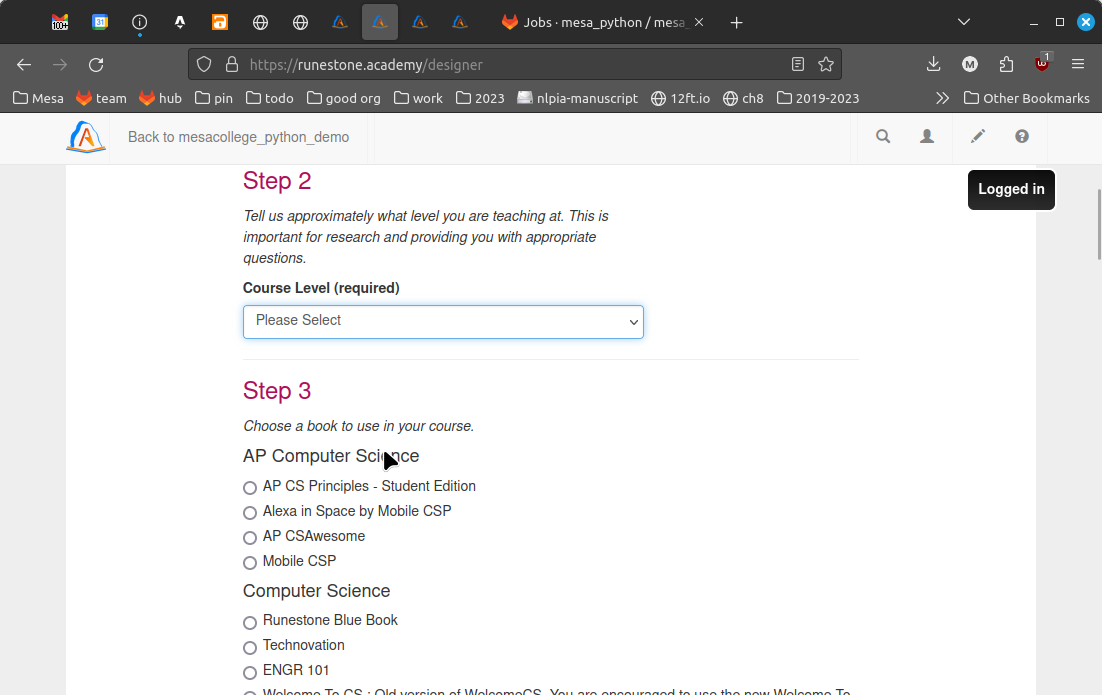Screen dimensions: 1102x695
Task: Reload the page with the refresh icon
Action: tap(96, 65)
